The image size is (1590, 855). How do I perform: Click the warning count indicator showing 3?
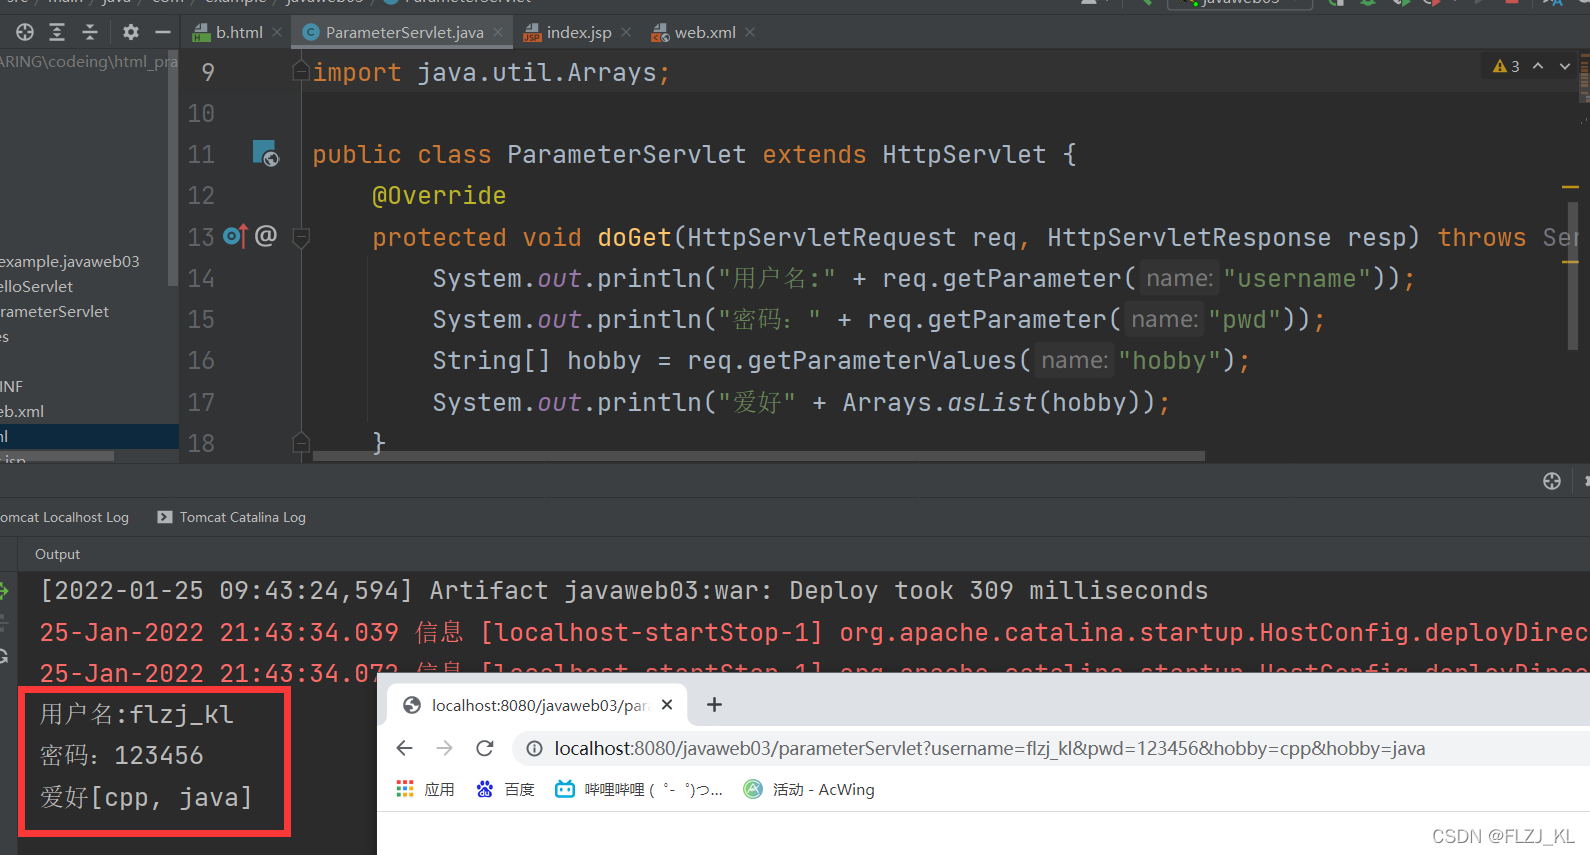click(x=1506, y=66)
